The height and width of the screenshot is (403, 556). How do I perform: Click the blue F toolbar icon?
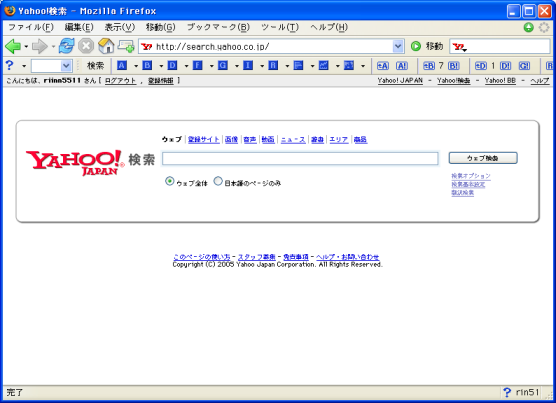[198, 66]
